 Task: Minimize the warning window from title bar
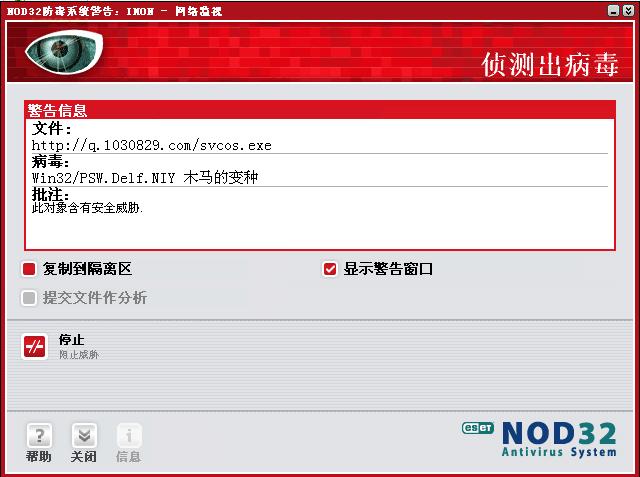(x=613, y=11)
